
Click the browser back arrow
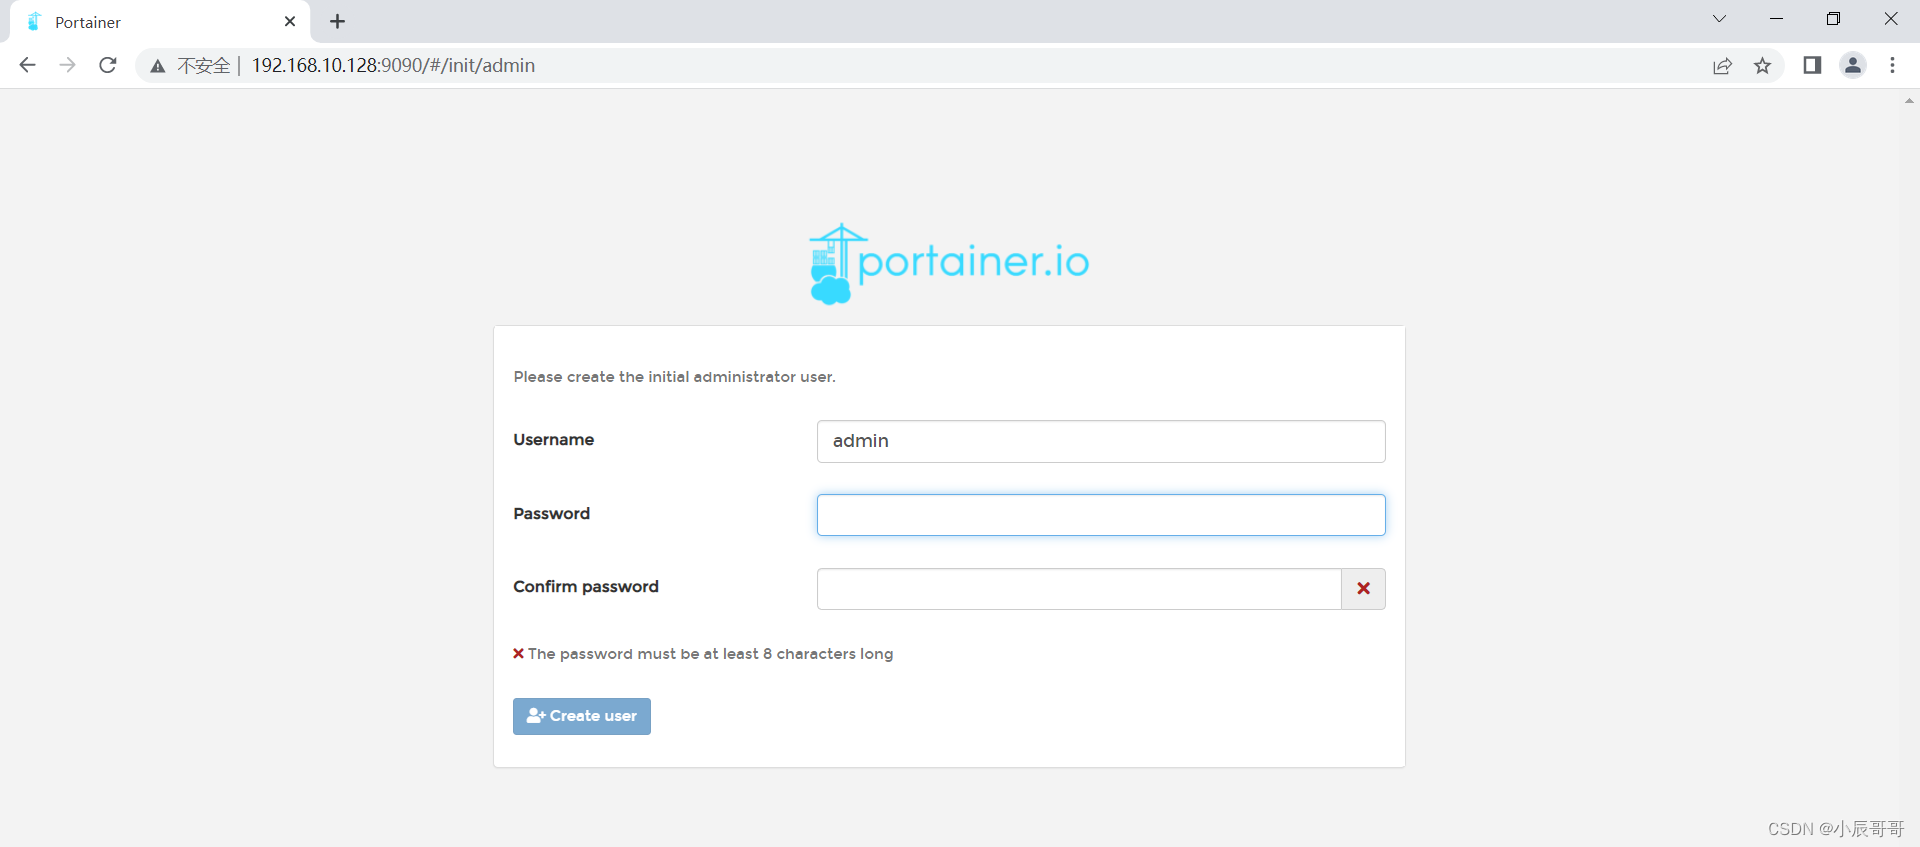[27, 65]
